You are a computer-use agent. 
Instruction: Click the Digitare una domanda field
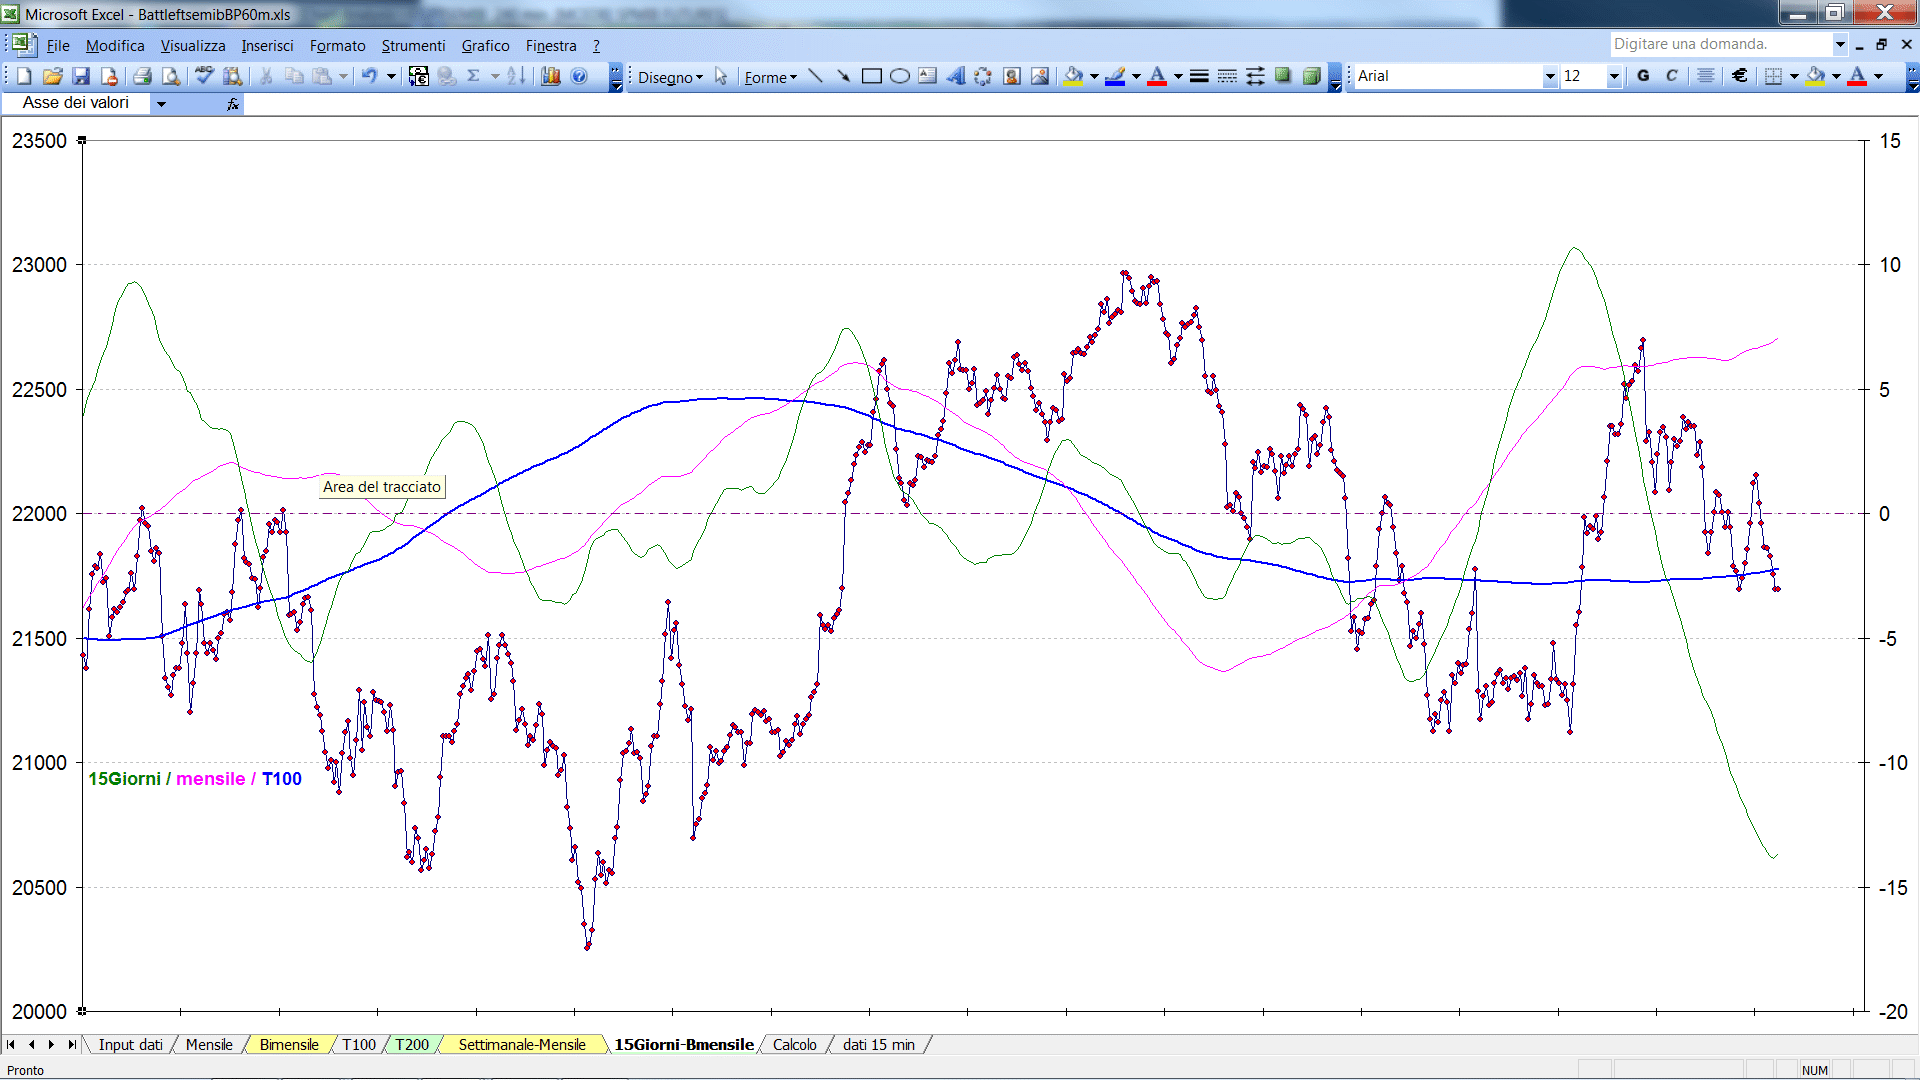pos(1720,44)
